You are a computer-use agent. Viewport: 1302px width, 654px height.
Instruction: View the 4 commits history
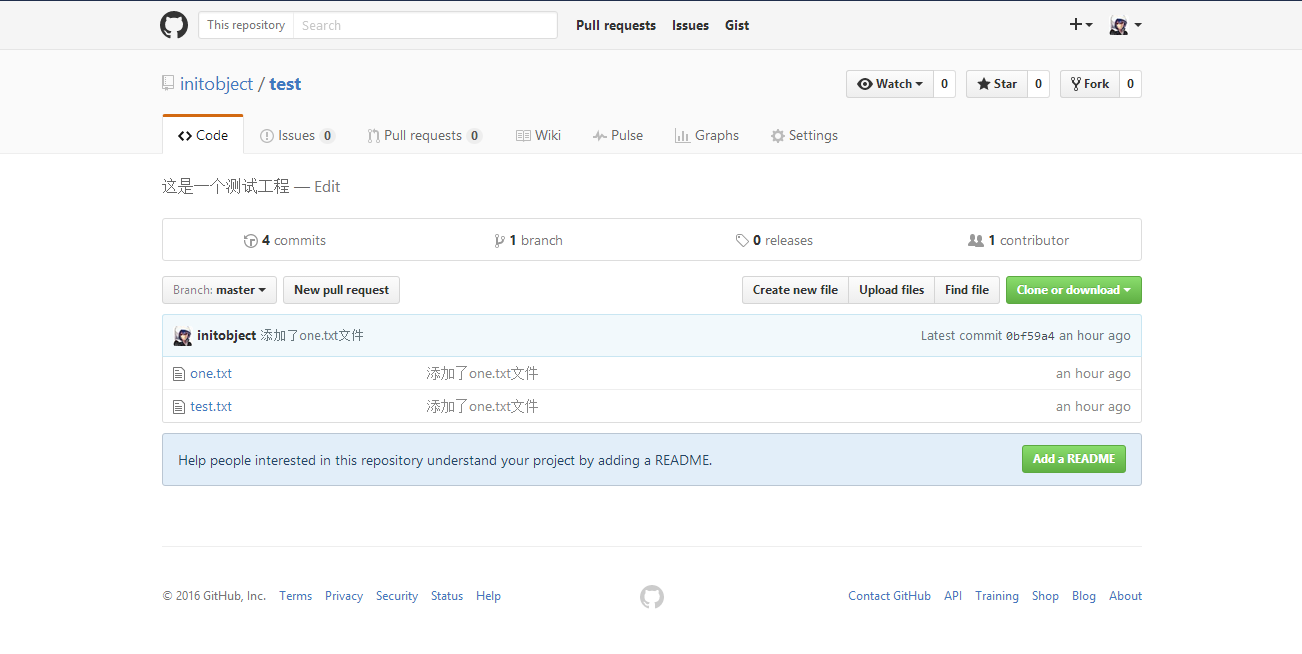click(x=285, y=240)
